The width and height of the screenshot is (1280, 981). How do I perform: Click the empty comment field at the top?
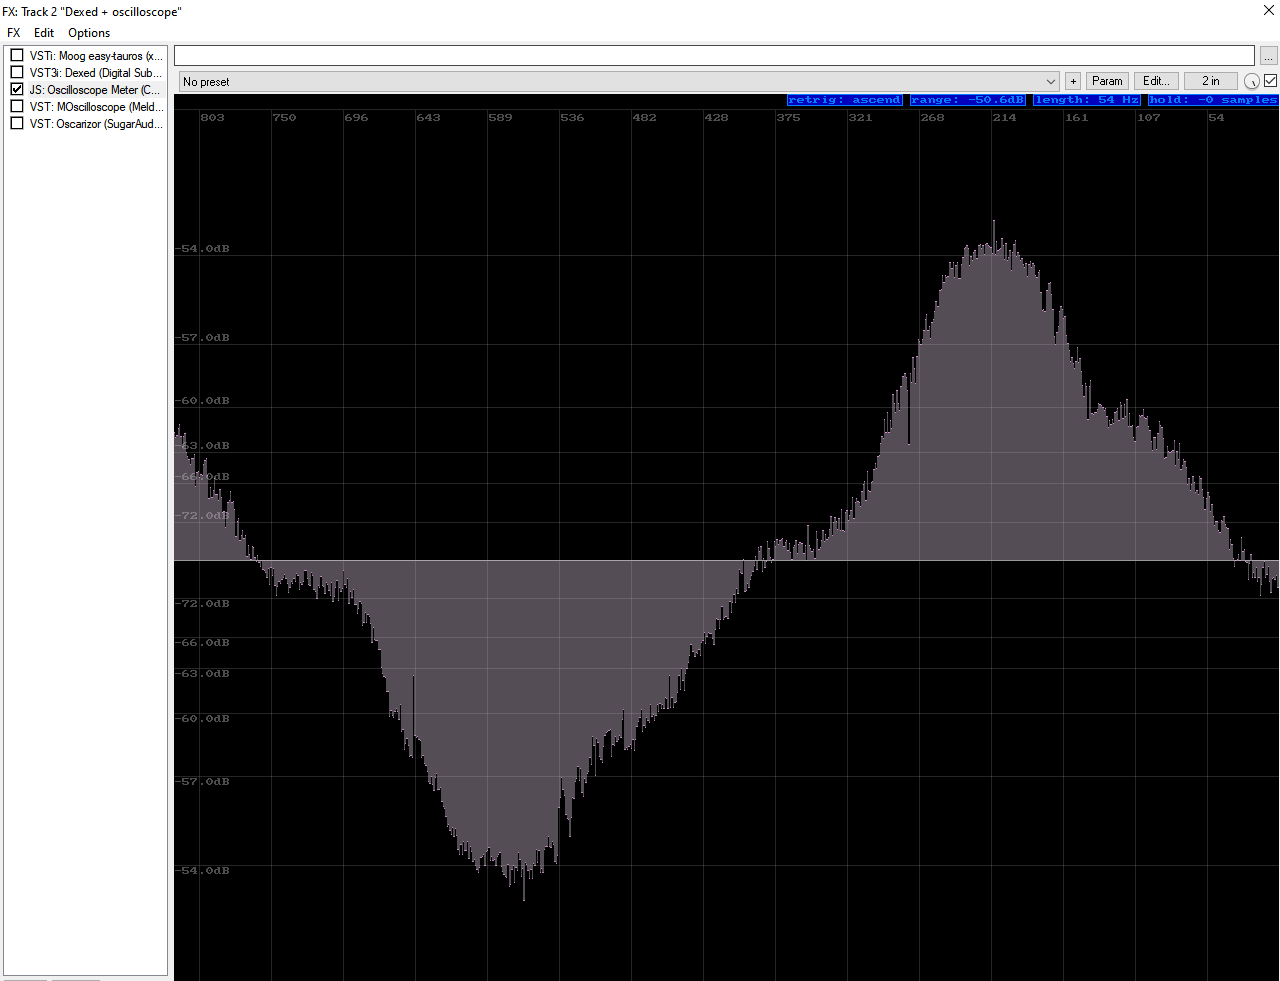coord(714,56)
